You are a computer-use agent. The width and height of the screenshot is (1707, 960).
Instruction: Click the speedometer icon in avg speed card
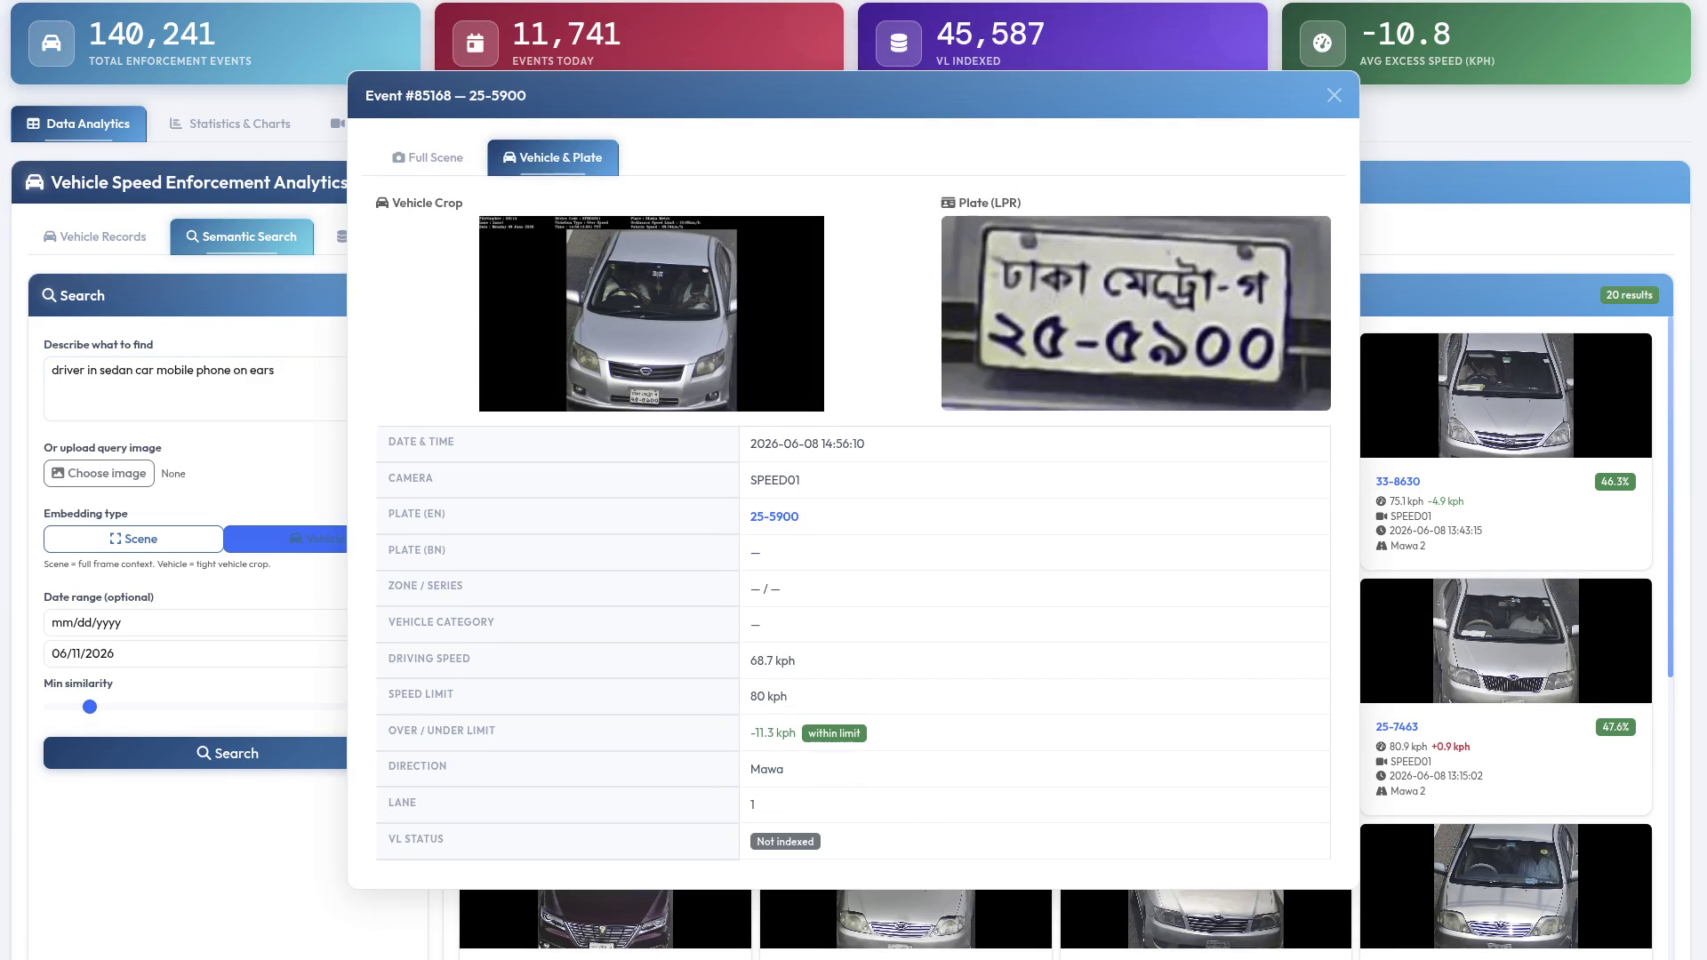pyautogui.click(x=1323, y=43)
